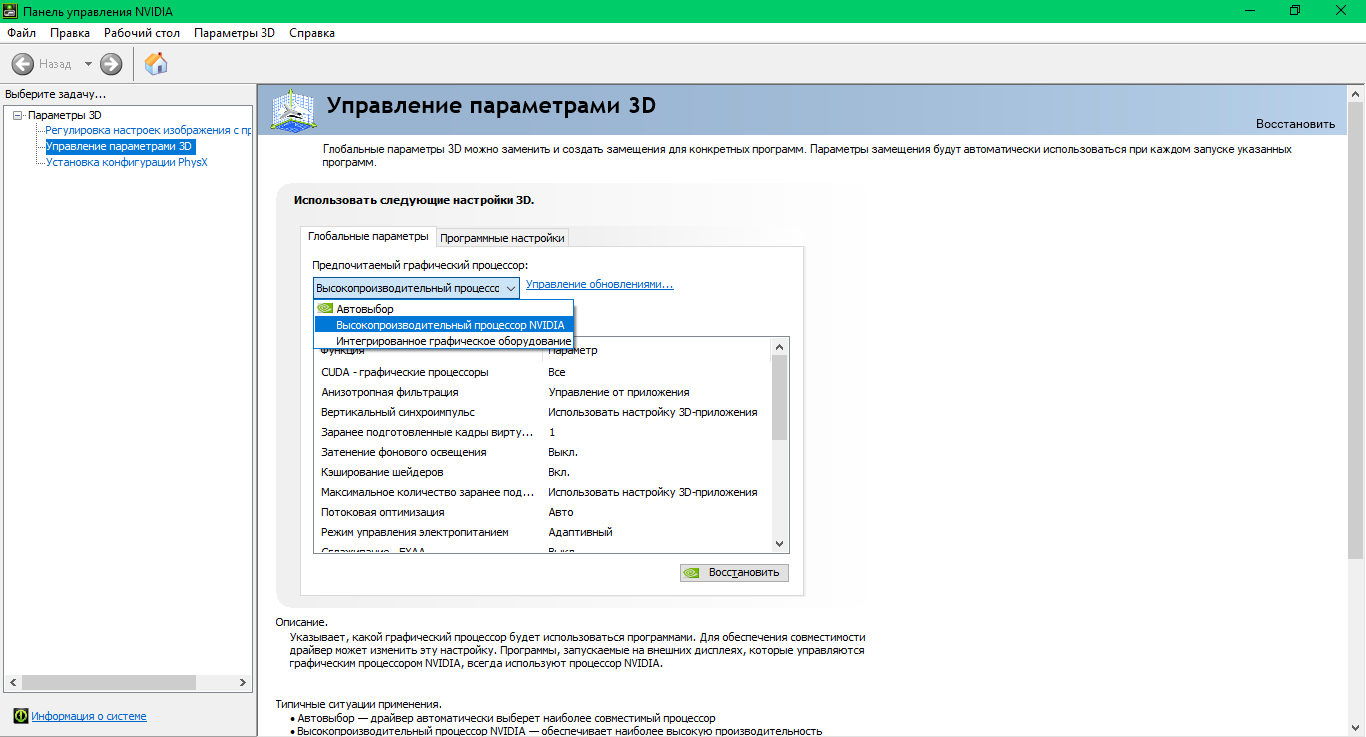The width and height of the screenshot is (1366, 737).
Task: Select Регулировка настроек изображения tree item
Action: click(148, 130)
